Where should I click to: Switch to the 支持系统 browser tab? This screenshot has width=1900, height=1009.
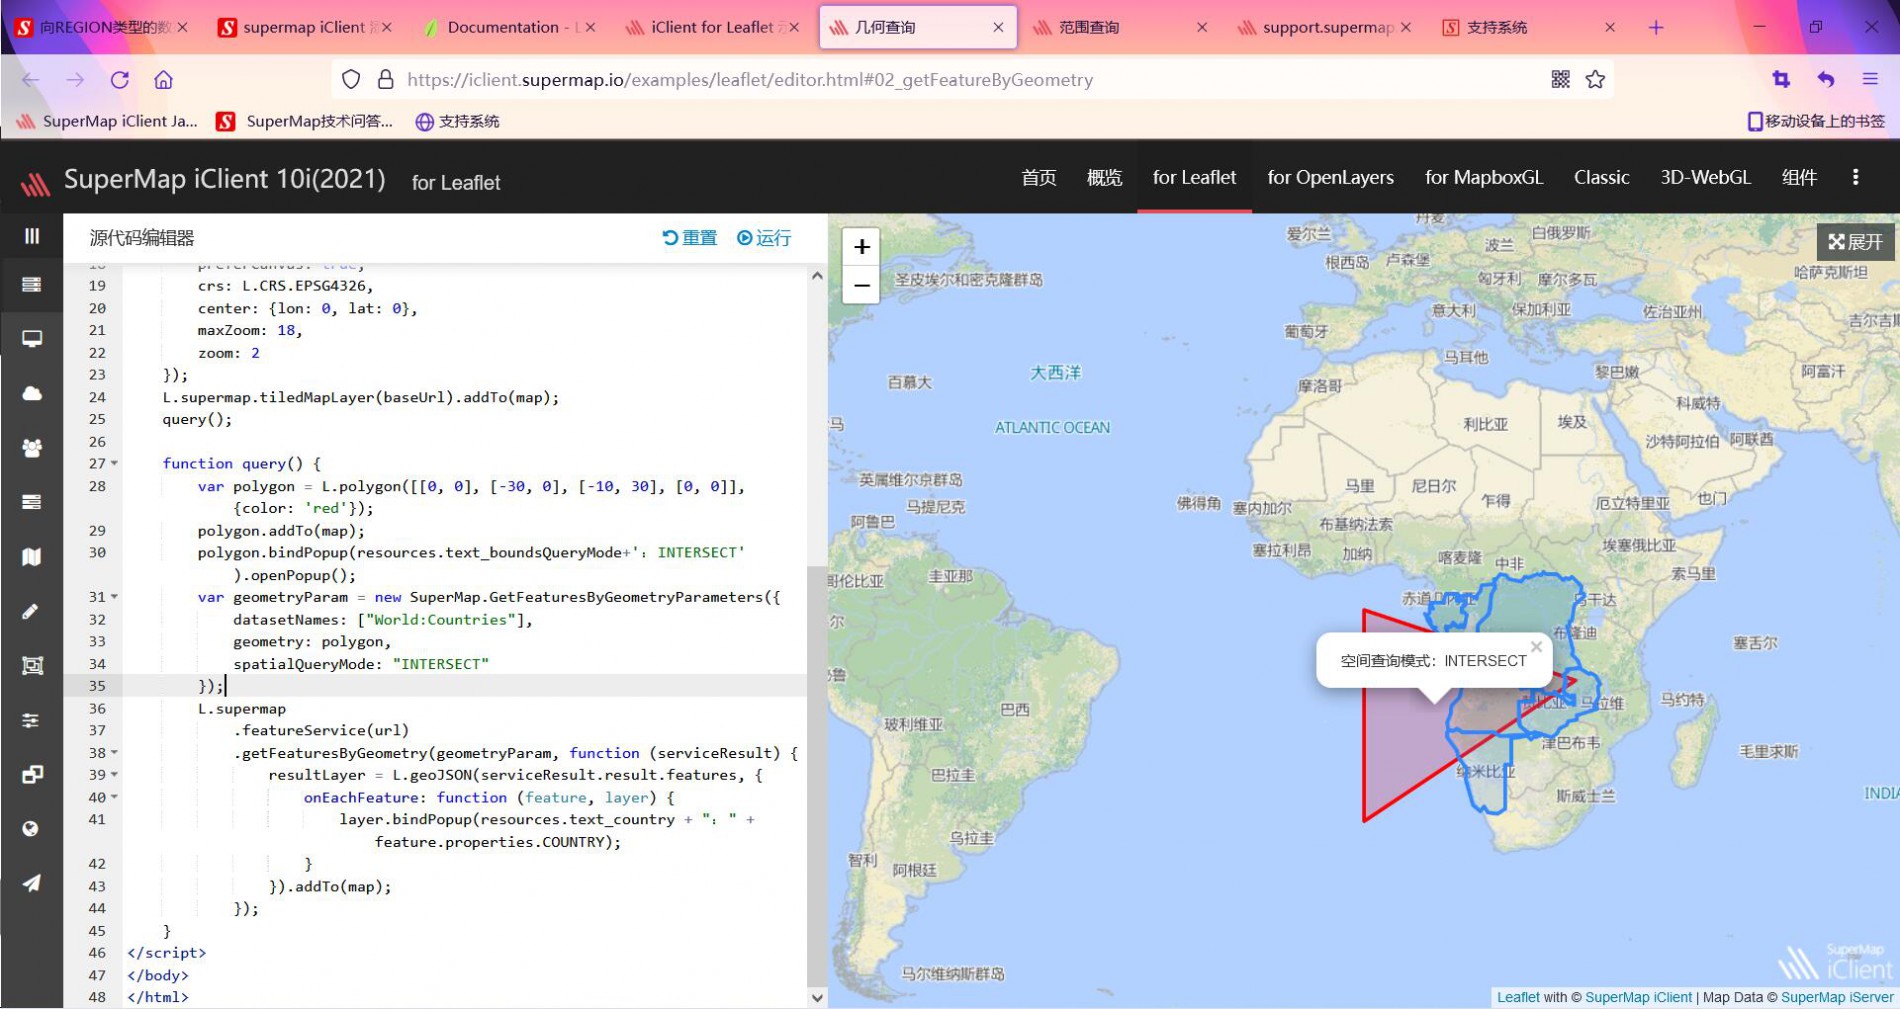(x=1528, y=27)
